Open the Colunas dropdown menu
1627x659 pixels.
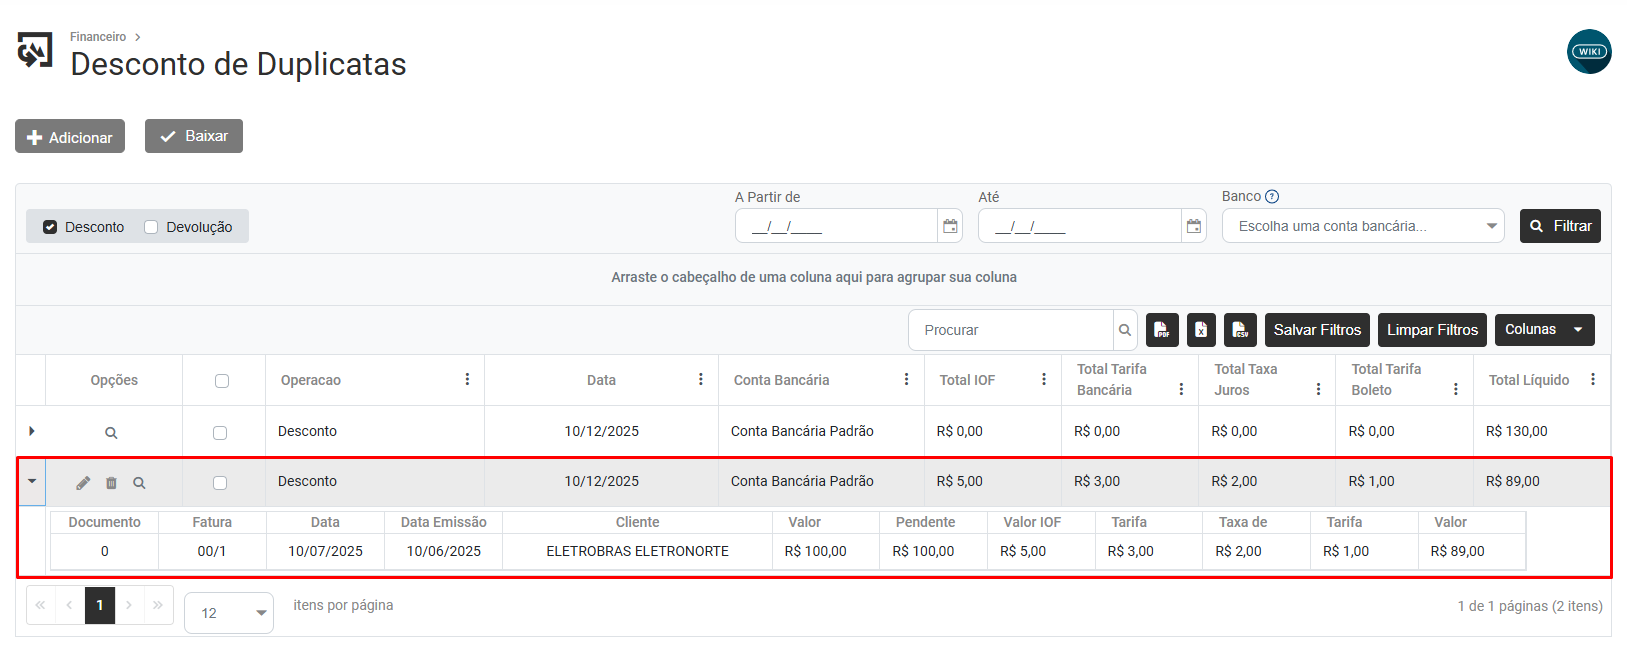(1543, 330)
